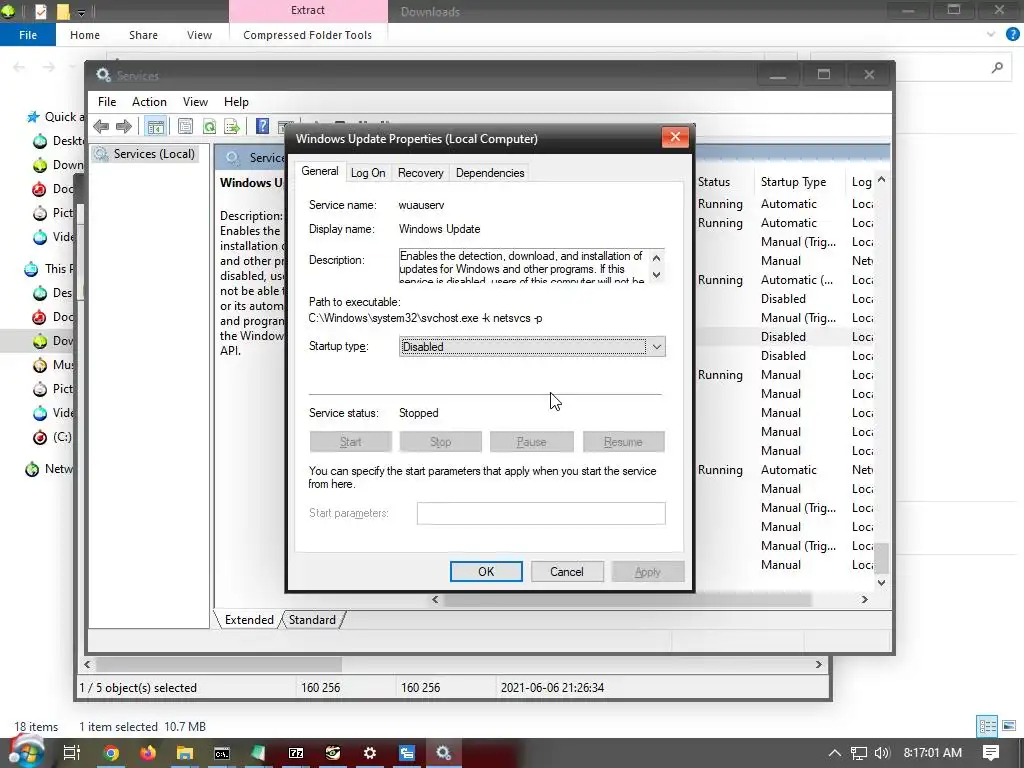The width and height of the screenshot is (1024, 768).
Task: Open the View menu in Services
Action: click(195, 102)
